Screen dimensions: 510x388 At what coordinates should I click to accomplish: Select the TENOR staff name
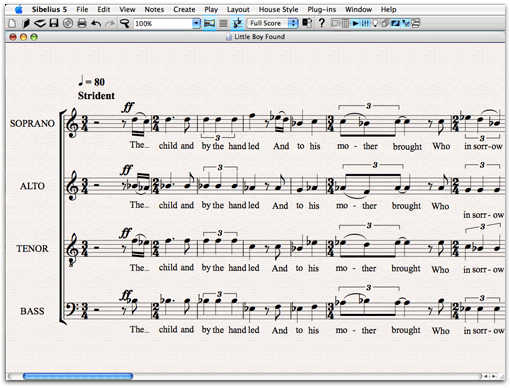(32, 249)
